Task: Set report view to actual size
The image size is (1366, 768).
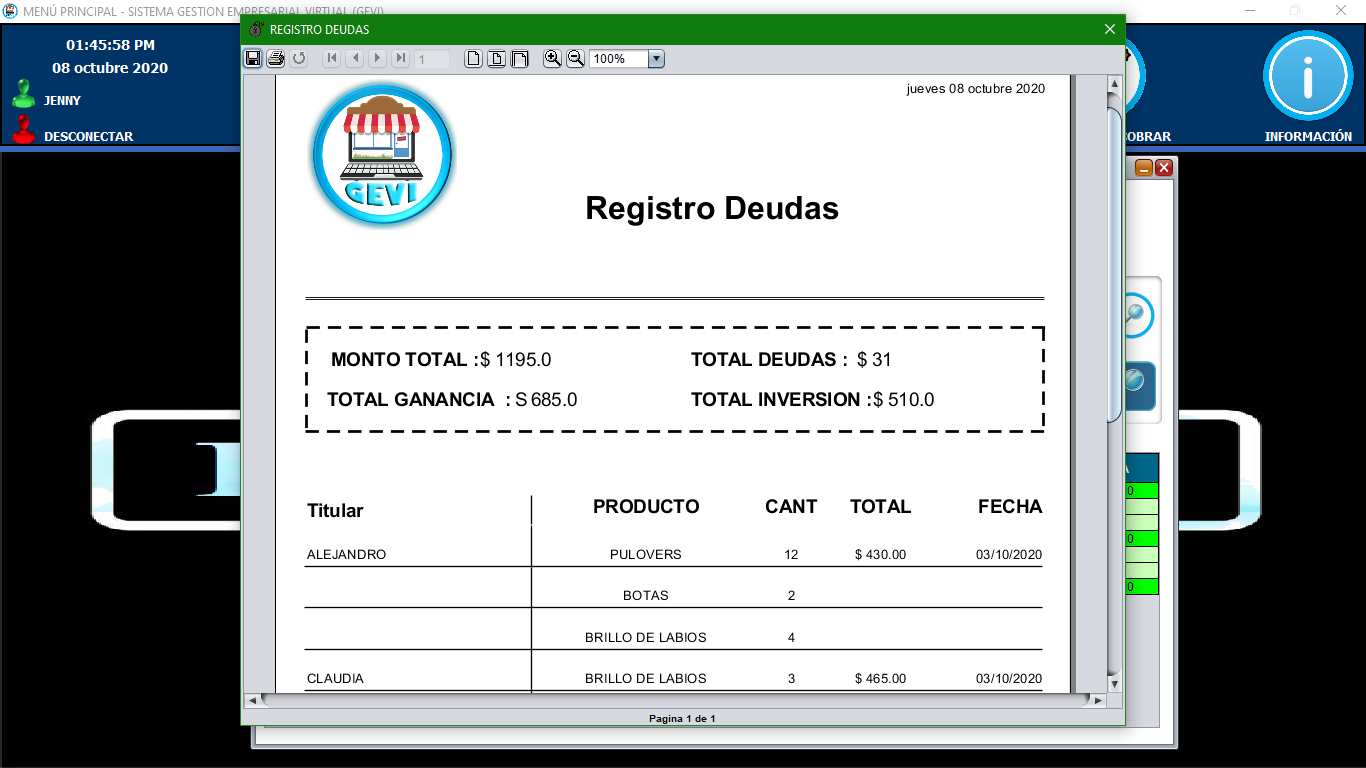Action: tap(474, 59)
